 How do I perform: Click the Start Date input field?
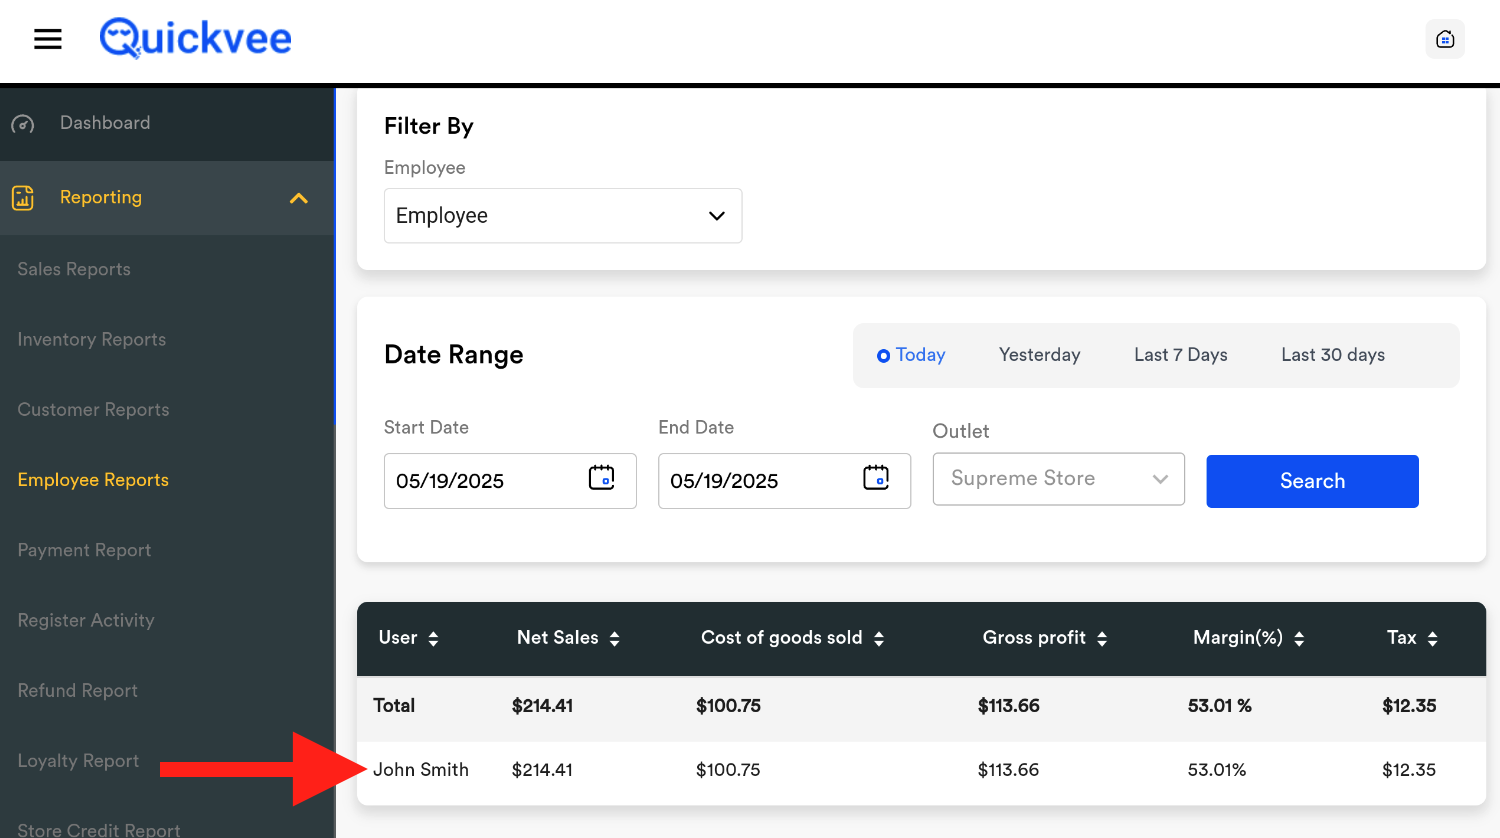click(480, 481)
